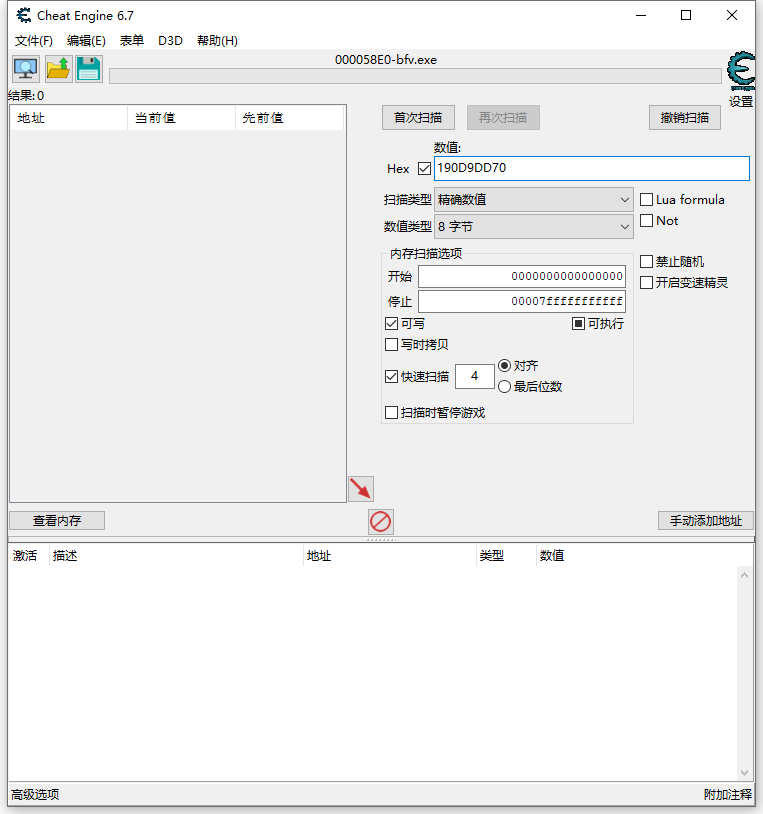Open the 表单 menu
The image size is (763, 814).
point(132,41)
